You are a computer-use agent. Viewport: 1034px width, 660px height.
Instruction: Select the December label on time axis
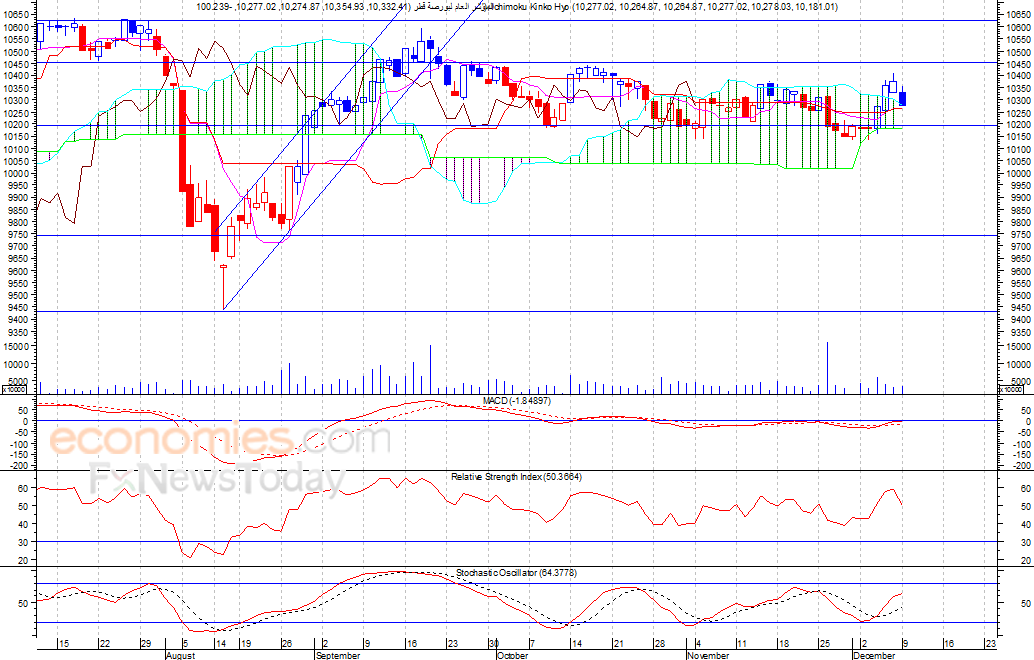click(x=874, y=655)
